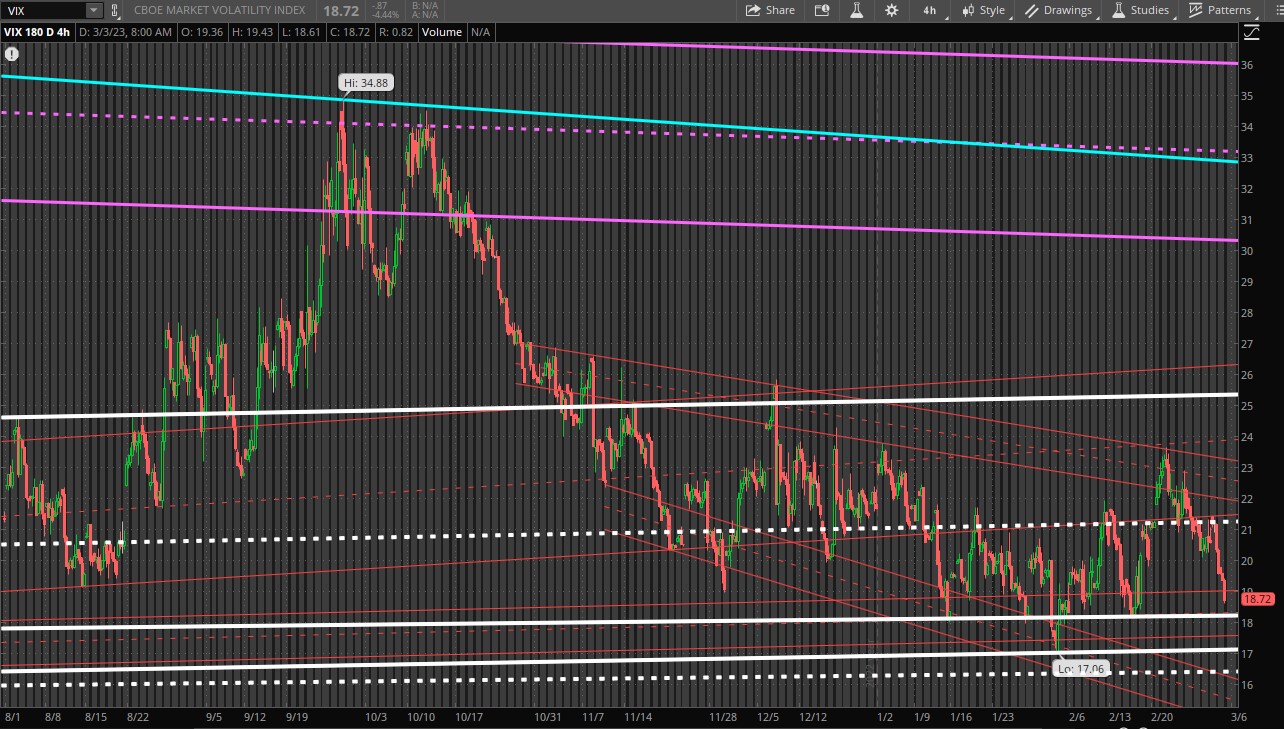Screen dimensions: 1284x729
Task: Open the Drawings menu
Action: (1058, 10)
